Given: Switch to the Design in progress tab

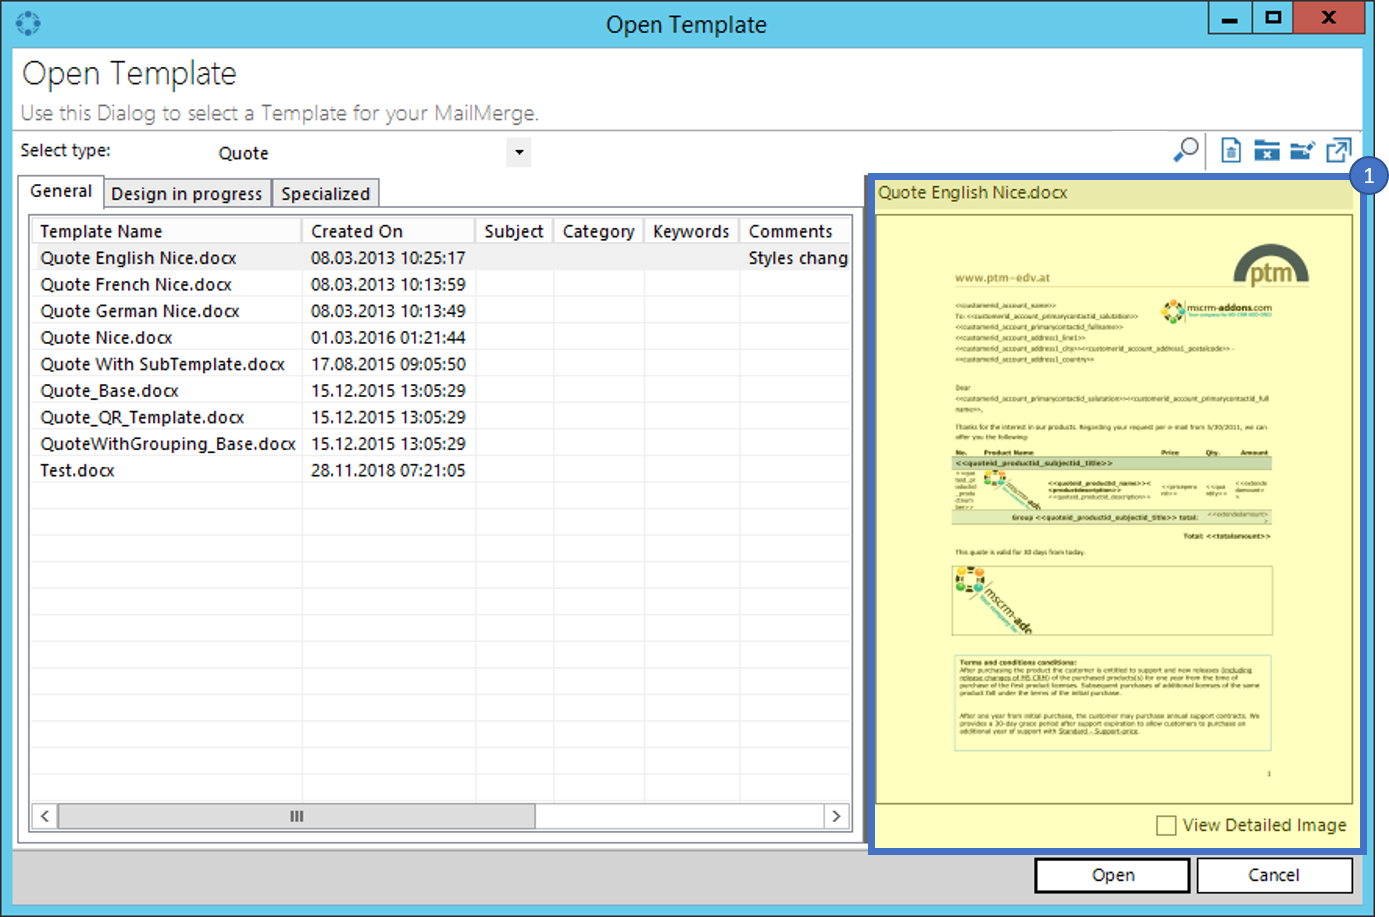Looking at the screenshot, I should (x=186, y=193).
